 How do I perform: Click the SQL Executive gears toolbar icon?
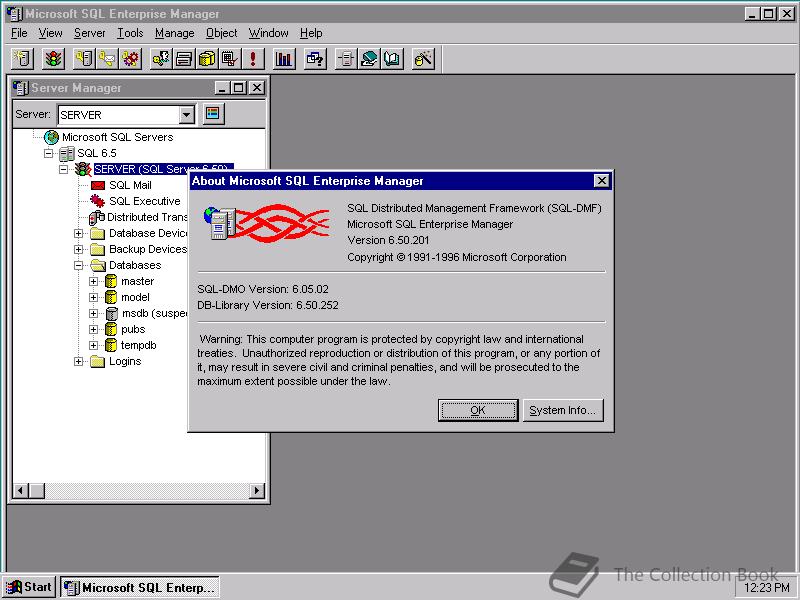[x=131, y=59]
